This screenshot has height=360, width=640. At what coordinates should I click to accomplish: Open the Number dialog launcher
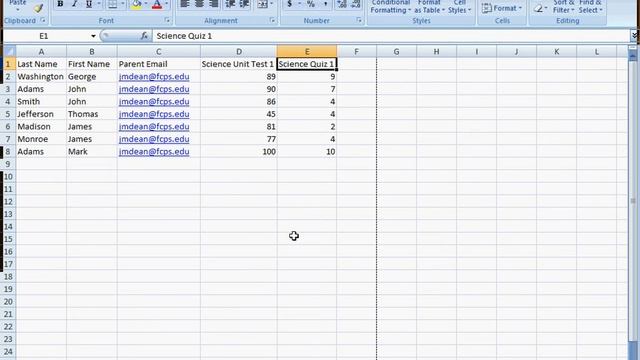click(x=359, y=20)
